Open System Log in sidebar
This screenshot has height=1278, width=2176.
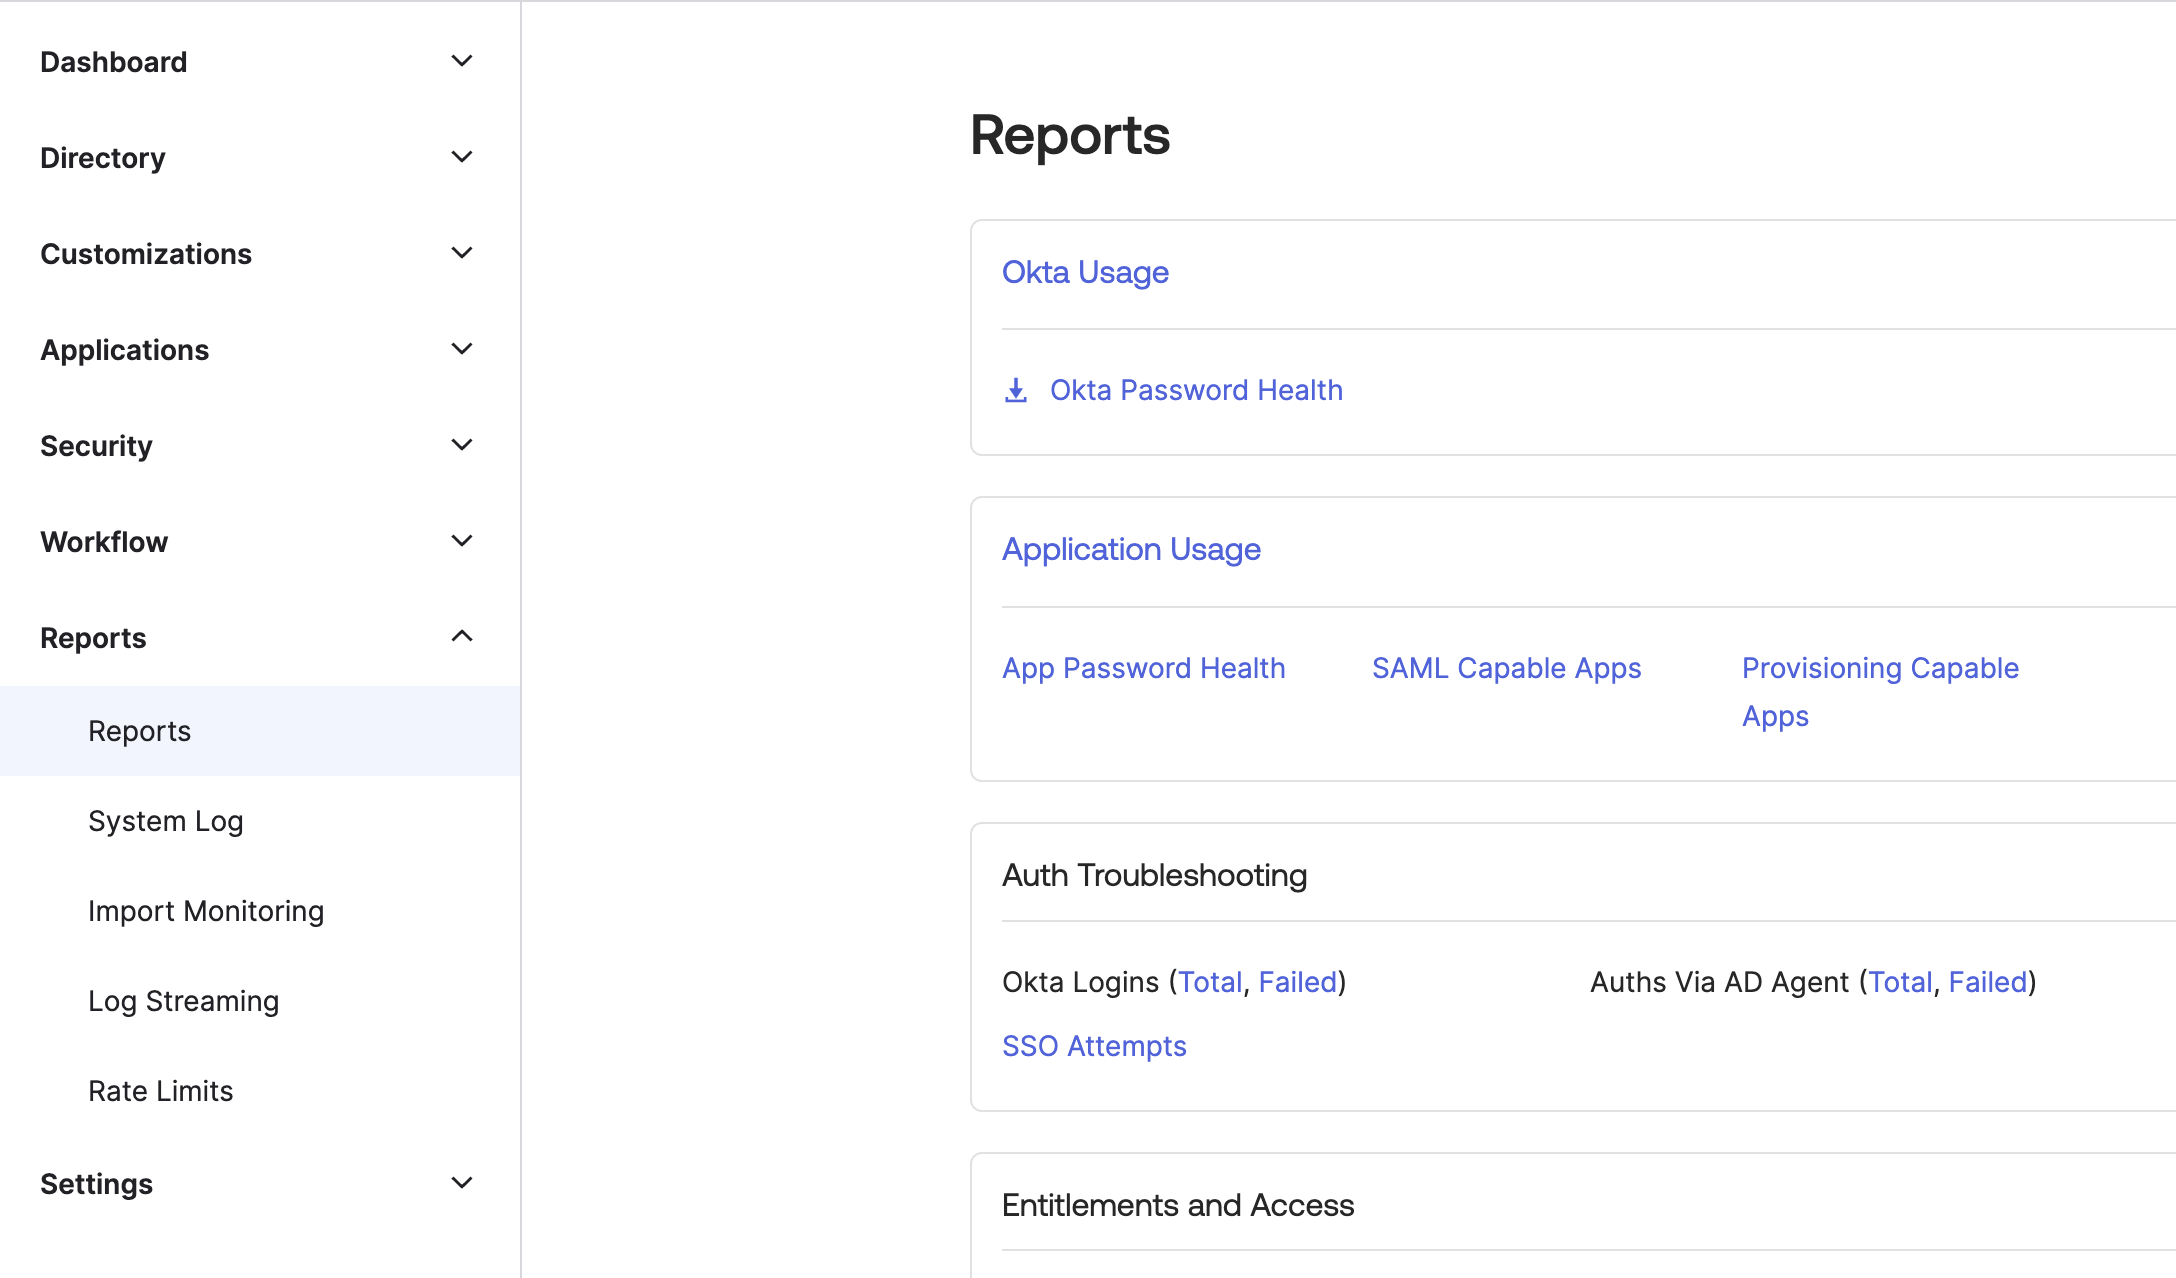tap(165, 821)
